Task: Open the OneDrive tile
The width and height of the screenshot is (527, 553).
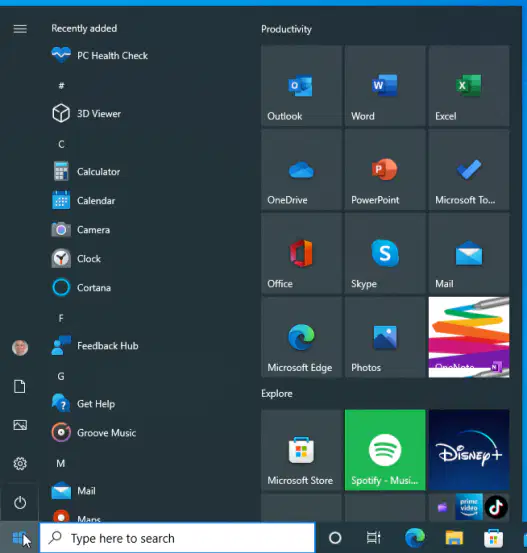Action: 301,170
